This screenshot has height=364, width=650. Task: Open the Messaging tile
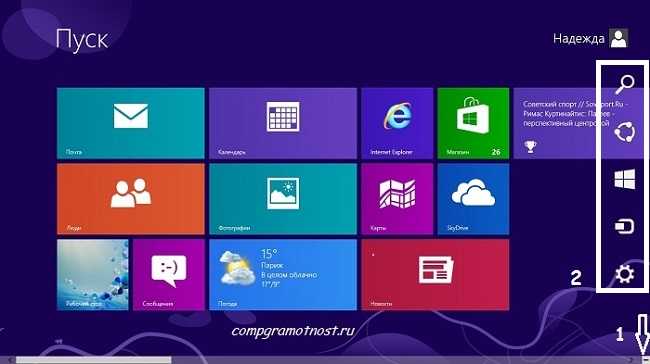(169, 275)
